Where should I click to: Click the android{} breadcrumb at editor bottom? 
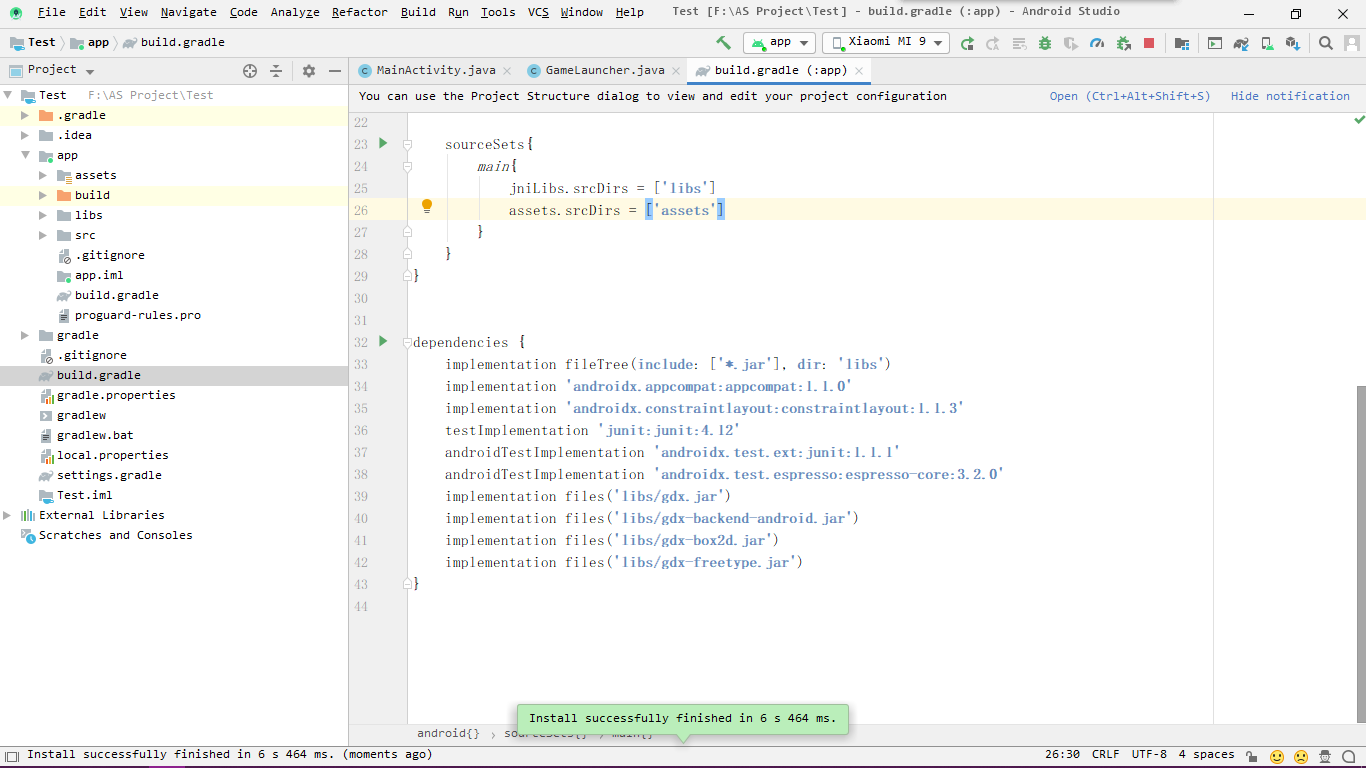coord(448,733)
